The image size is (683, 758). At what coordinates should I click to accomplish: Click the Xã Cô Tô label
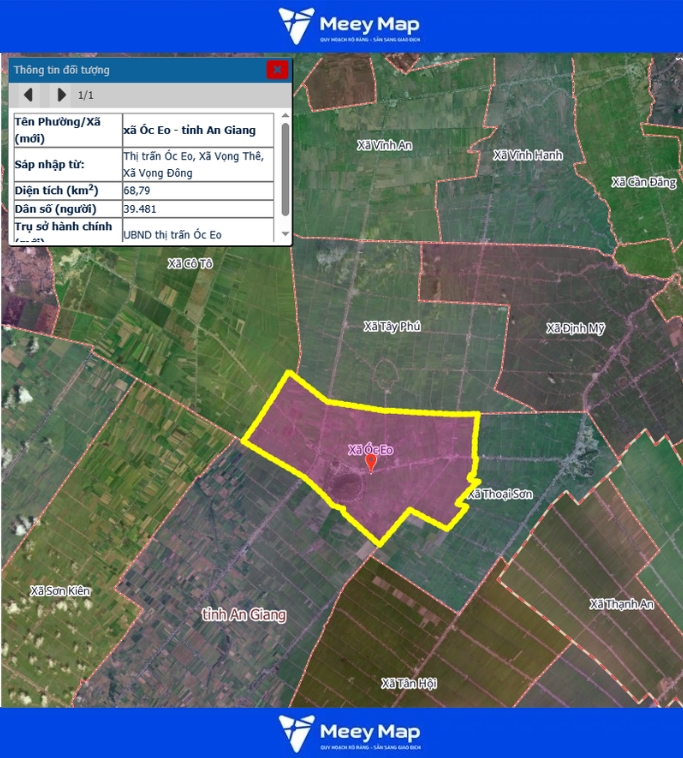191,263
